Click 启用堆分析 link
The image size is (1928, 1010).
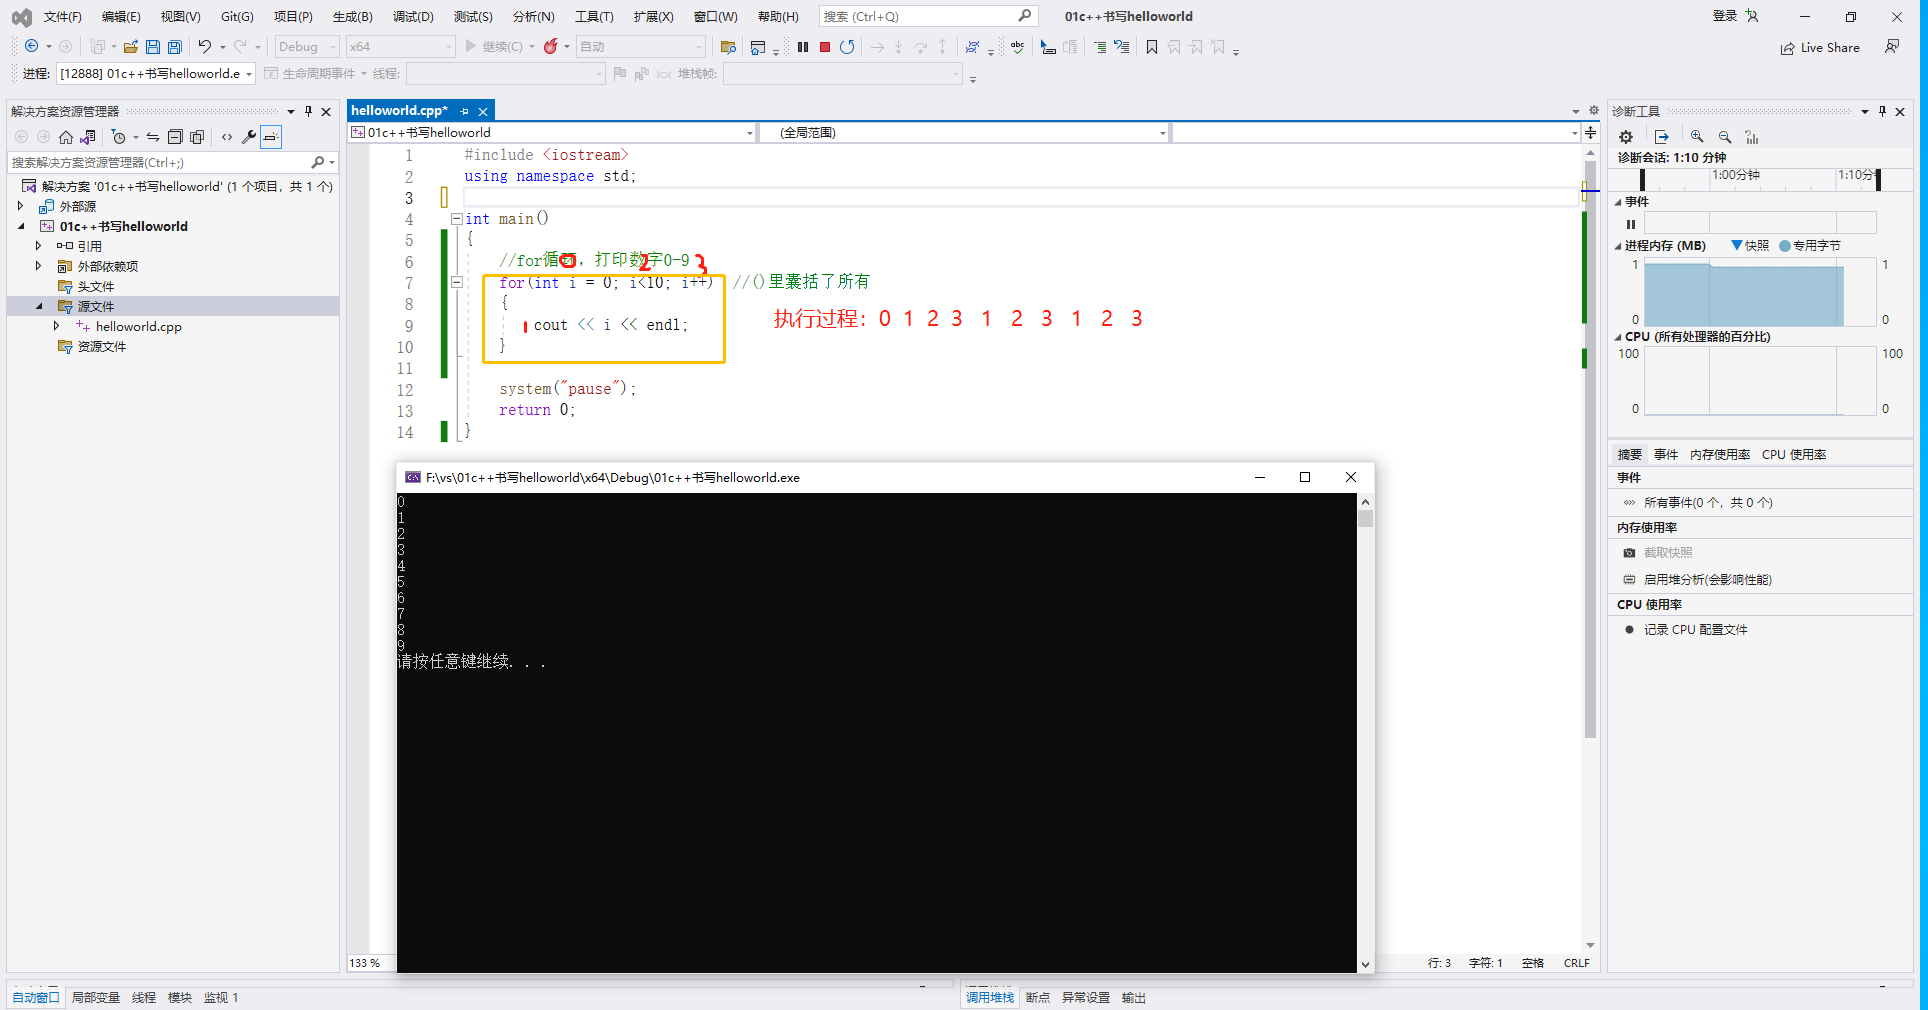click(1708, 579)
